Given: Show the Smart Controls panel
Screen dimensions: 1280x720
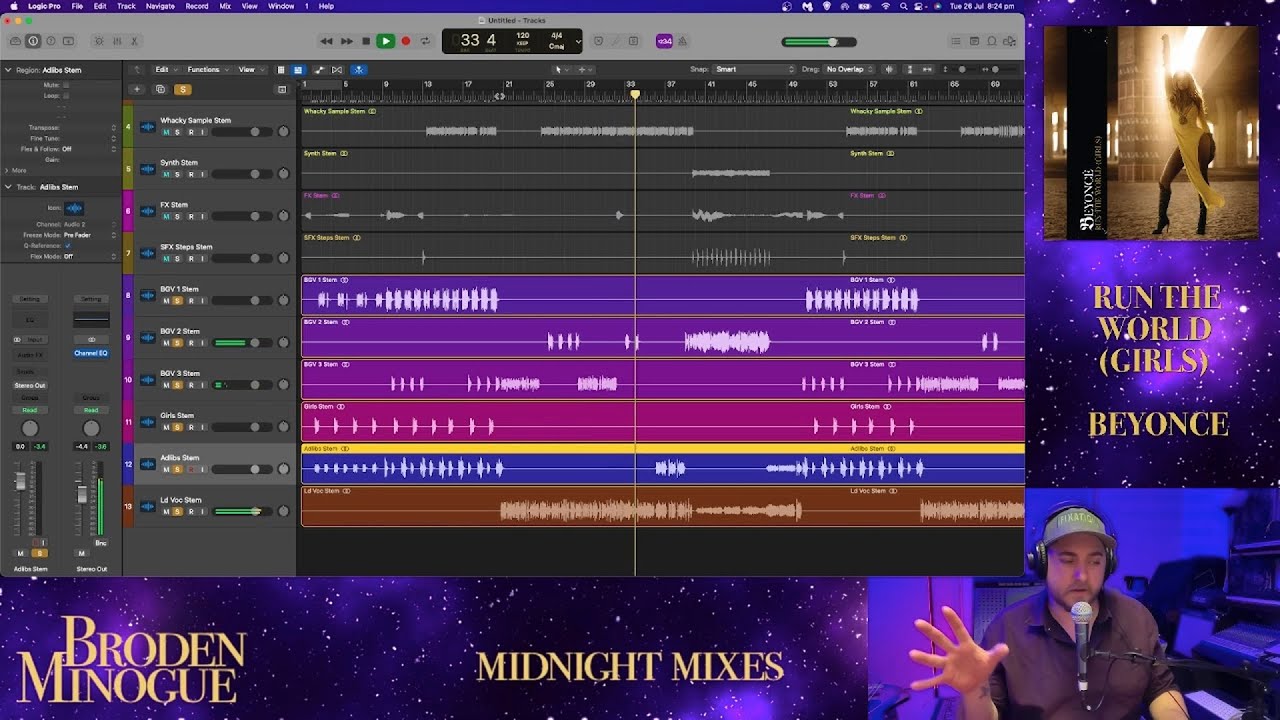Looking at the screenshot, I should click(x=98, y=41).
